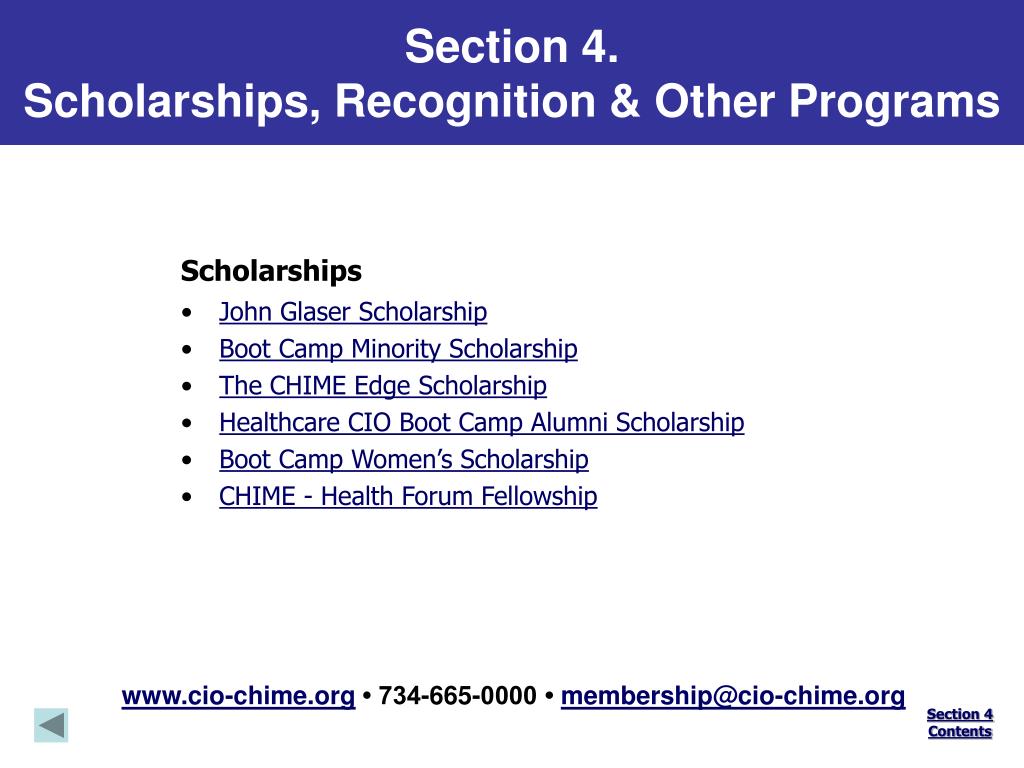Click the bullet beside Boot Camp Women's Scholarship
The width and height of the screenshot is (1024, 768).
coord(187,460)
